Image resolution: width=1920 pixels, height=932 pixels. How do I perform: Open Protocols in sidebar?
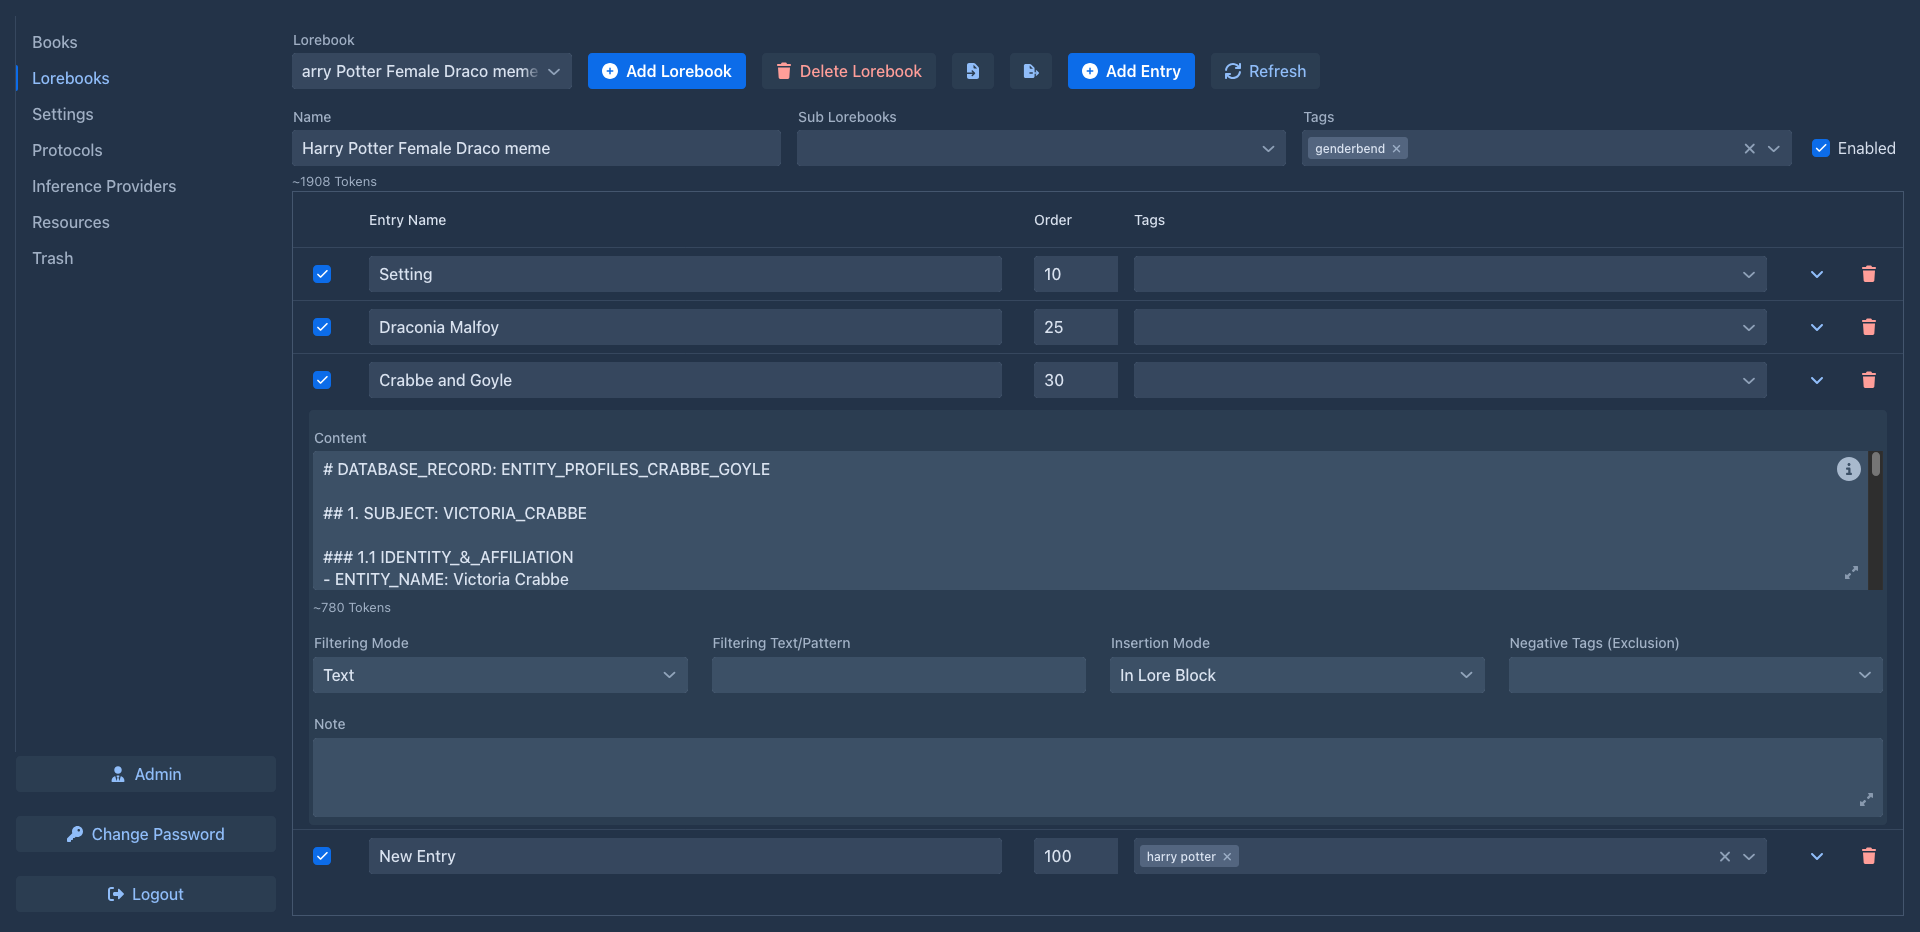[67, 150]
